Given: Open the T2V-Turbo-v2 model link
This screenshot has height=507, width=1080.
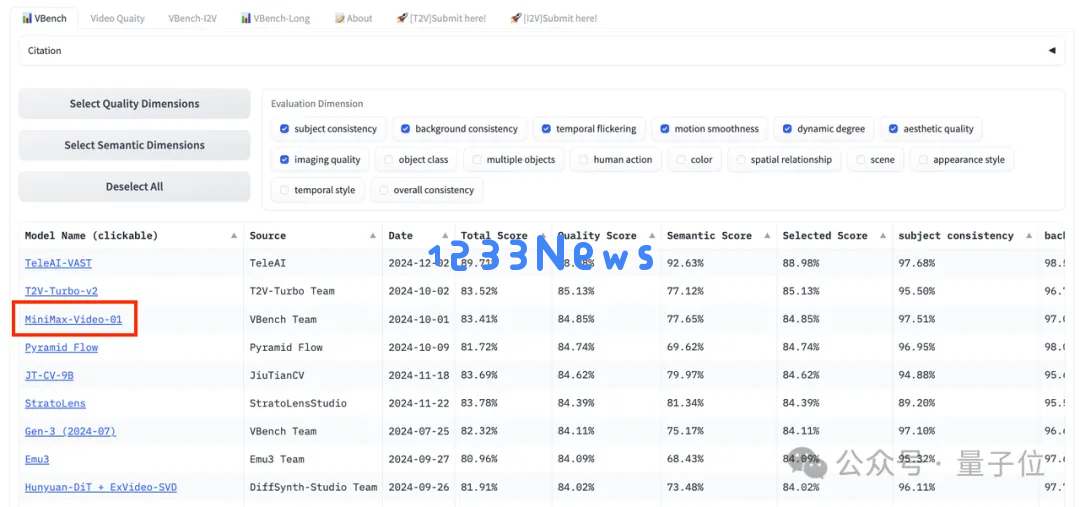Looking at the screenshot, I should coord(61,291).
